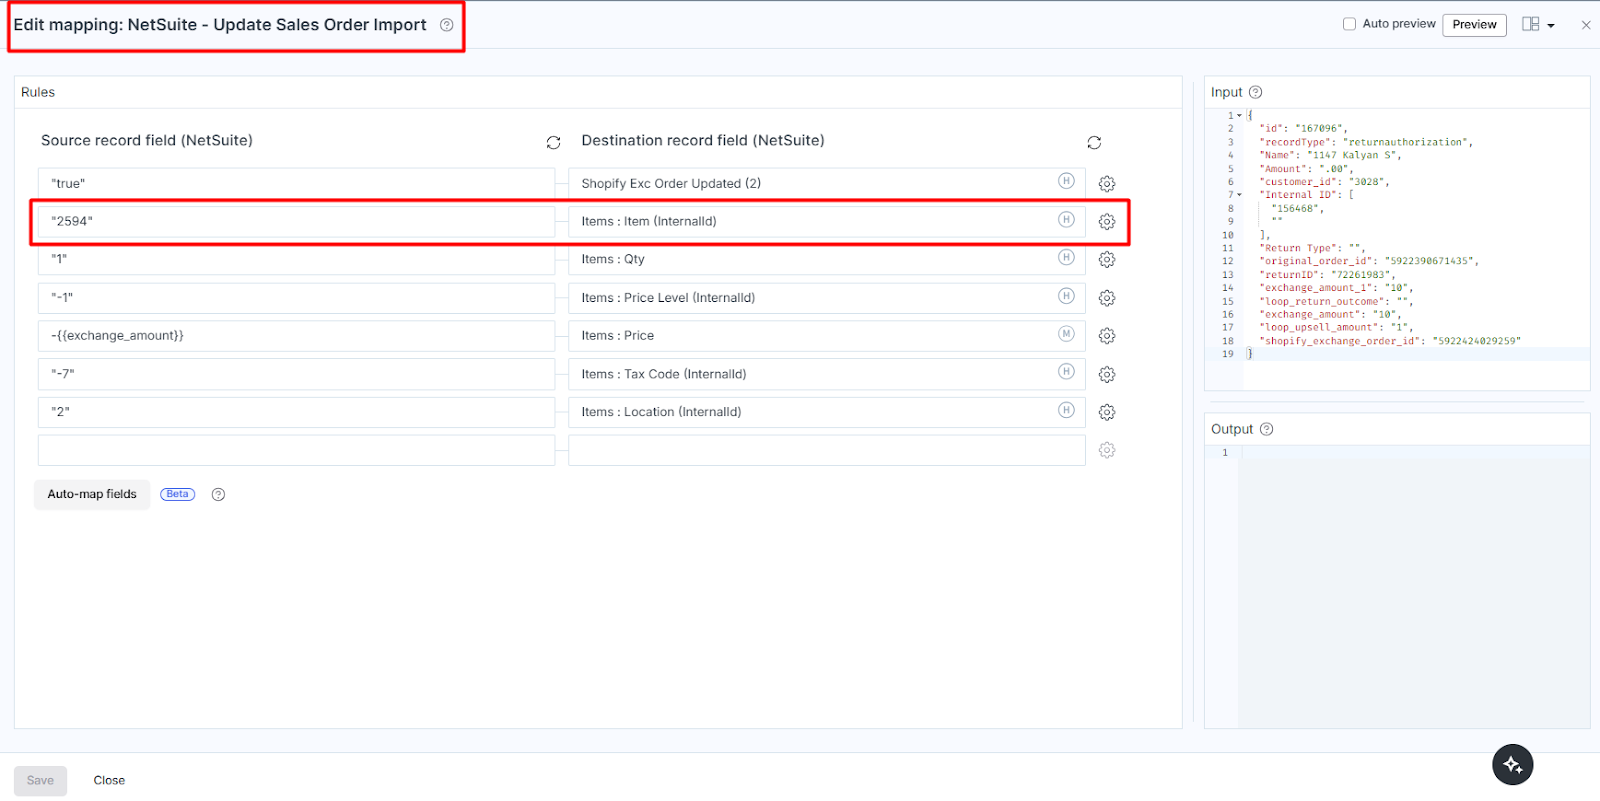This screenshot has width=1600, height=801.
Task: Open the AI assistant sparkle button
Action: 1512,765
